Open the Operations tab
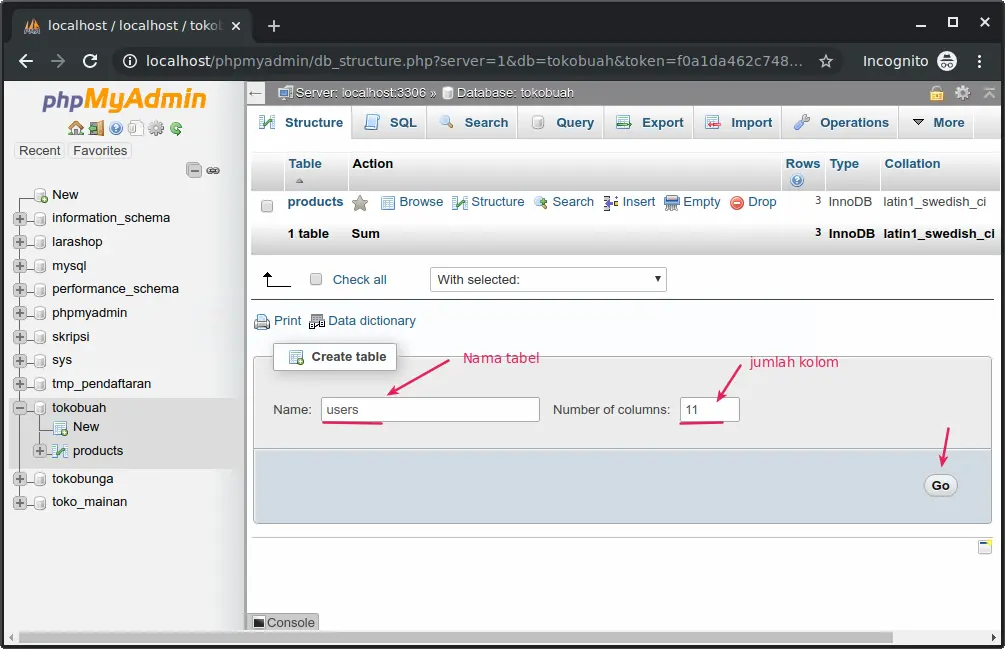This screenshot has width=1005, height=649. (x=841, y=122)
